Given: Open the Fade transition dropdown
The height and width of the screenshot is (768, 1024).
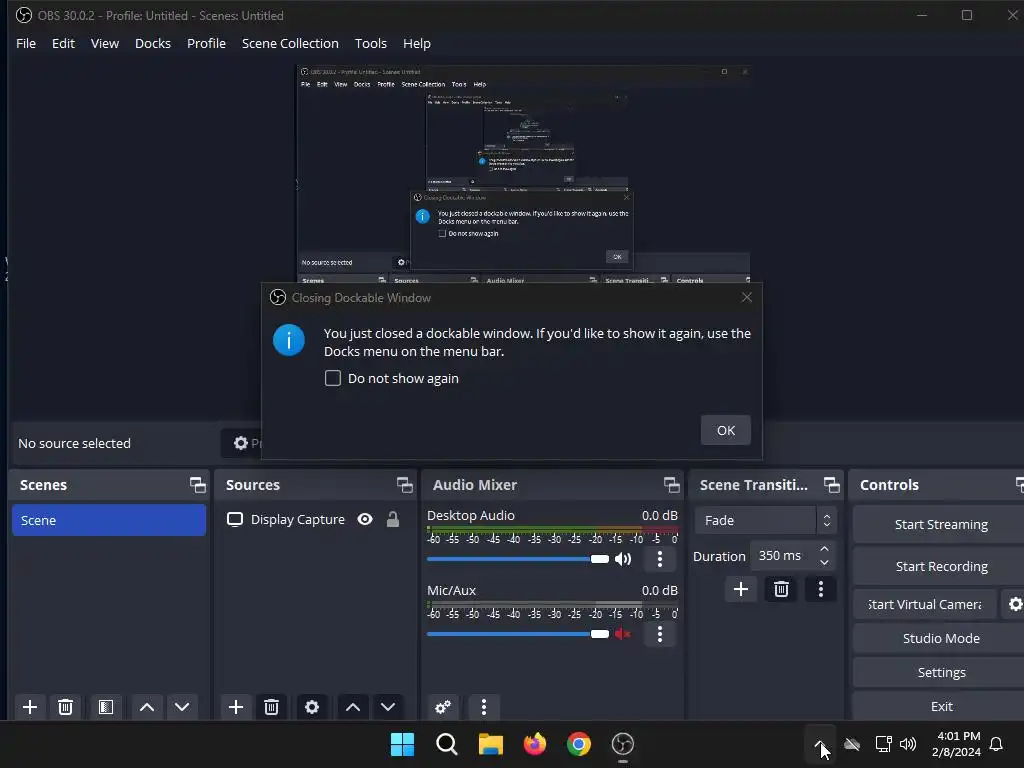Looking at the screenshot, I should tap(765, 520).
